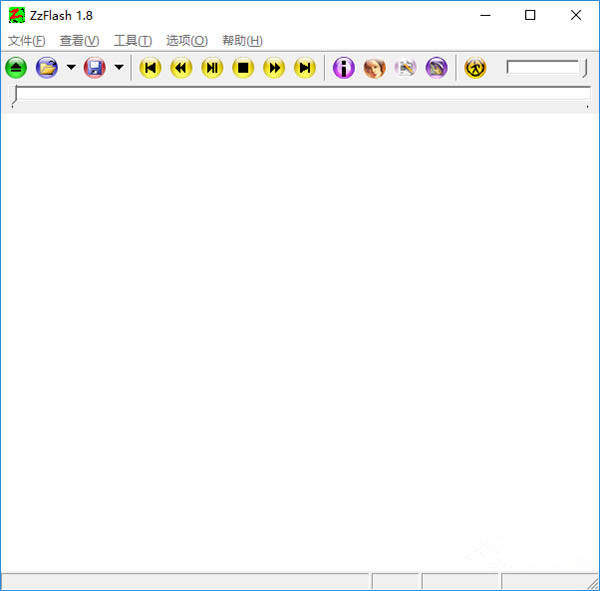Show file info with purple i icon
600x591 pixels.
(x=343, y=68)
